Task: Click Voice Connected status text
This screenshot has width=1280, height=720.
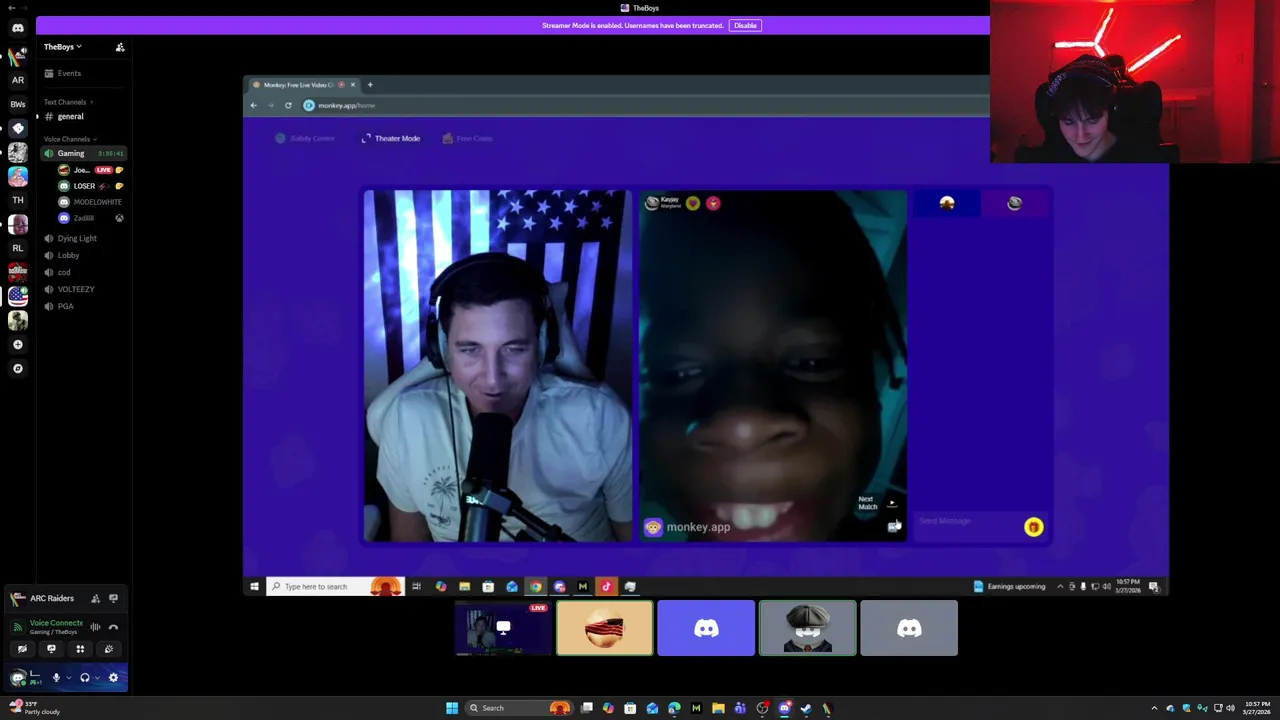Action: 56,622
